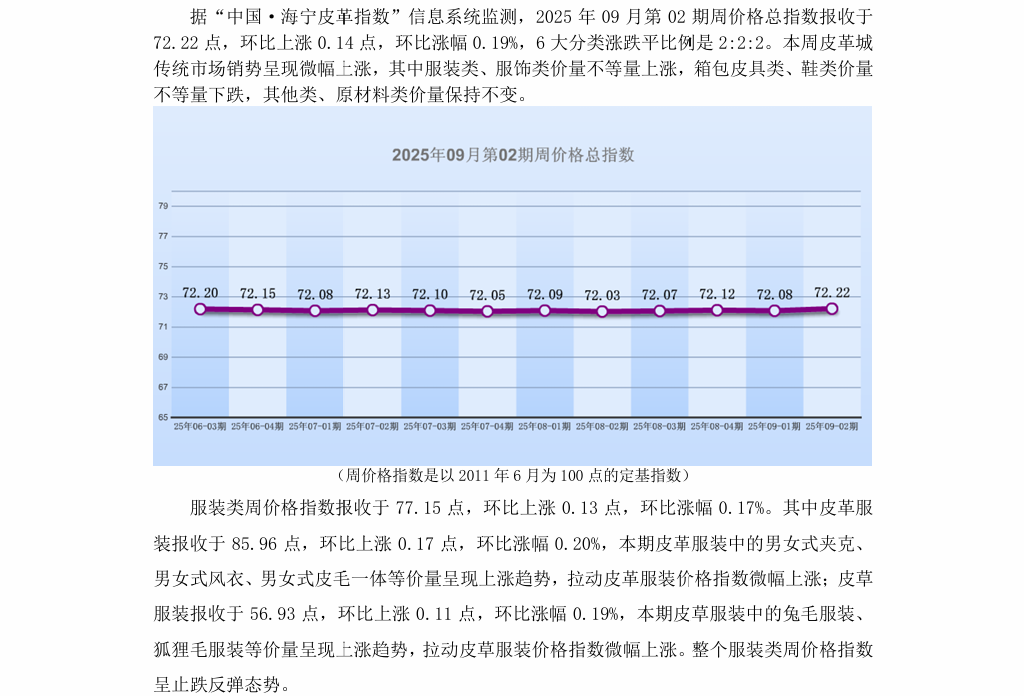The image size is (1024, 696).
Task: Click the 25年09-02期 x-axis label
Action: tap(832, 426)
